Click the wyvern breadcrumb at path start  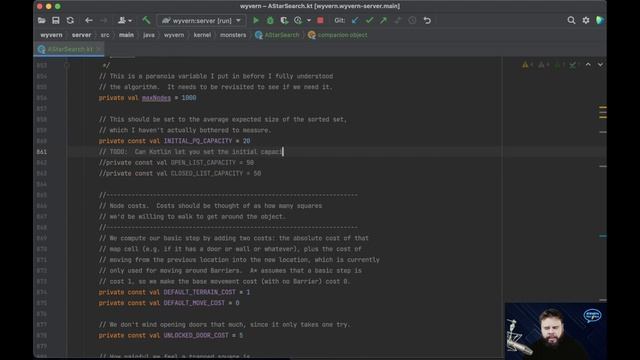[x=51, y=35]
